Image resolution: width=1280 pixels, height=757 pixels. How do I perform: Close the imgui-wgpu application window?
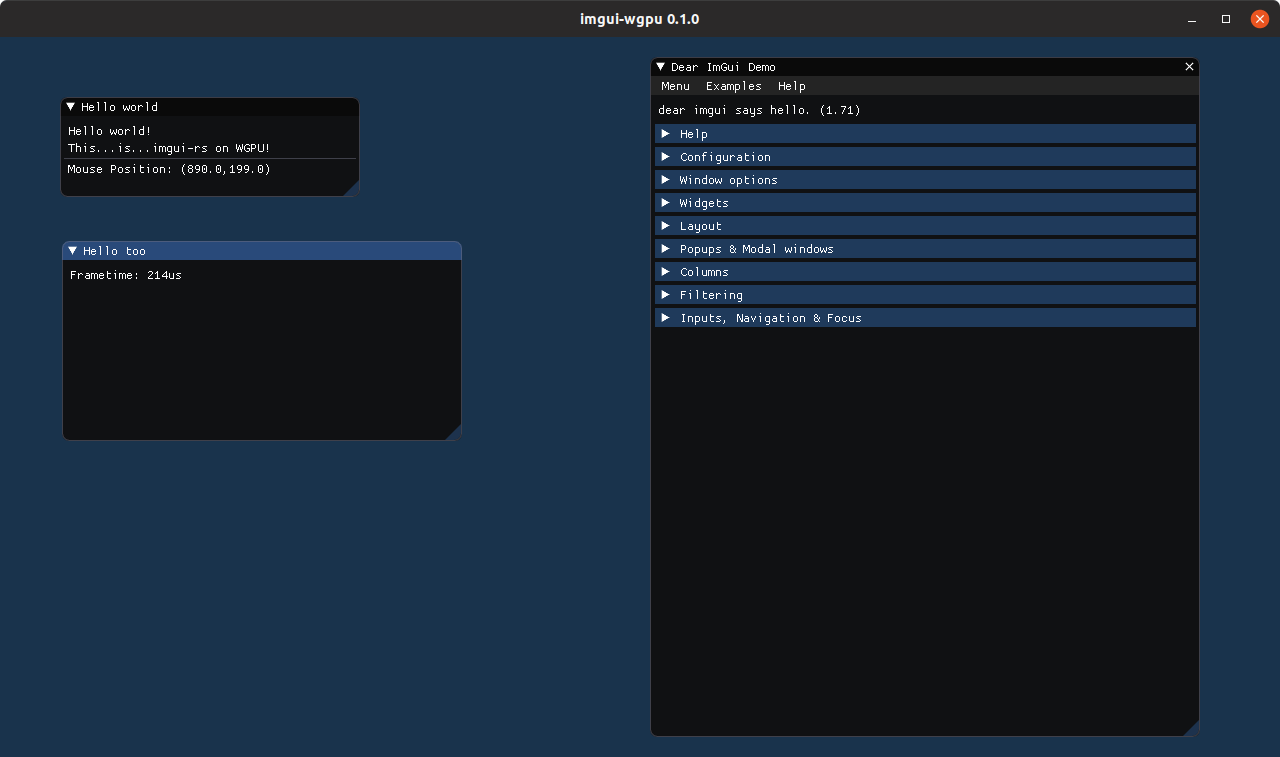[x=1260, y=19]
